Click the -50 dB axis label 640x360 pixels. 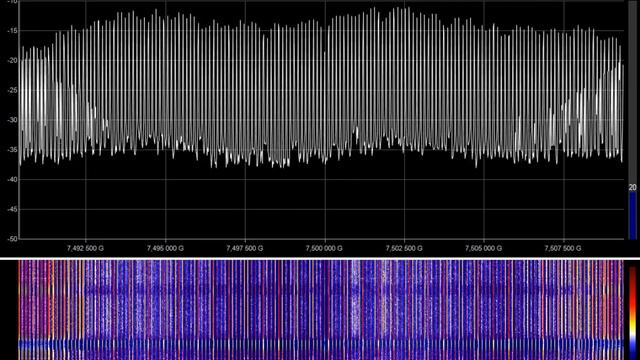(13, 240)
